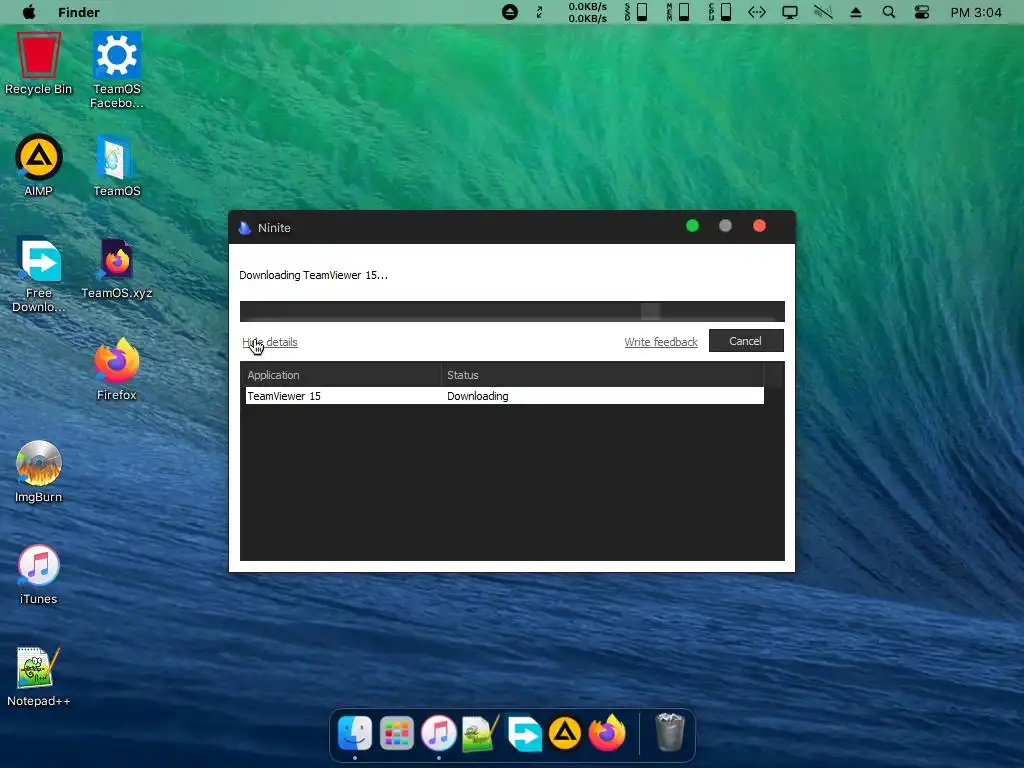The image size is (1024, 768).
Task: Click the double-arrow network icon in menu bar
Action: coord(756,12)
